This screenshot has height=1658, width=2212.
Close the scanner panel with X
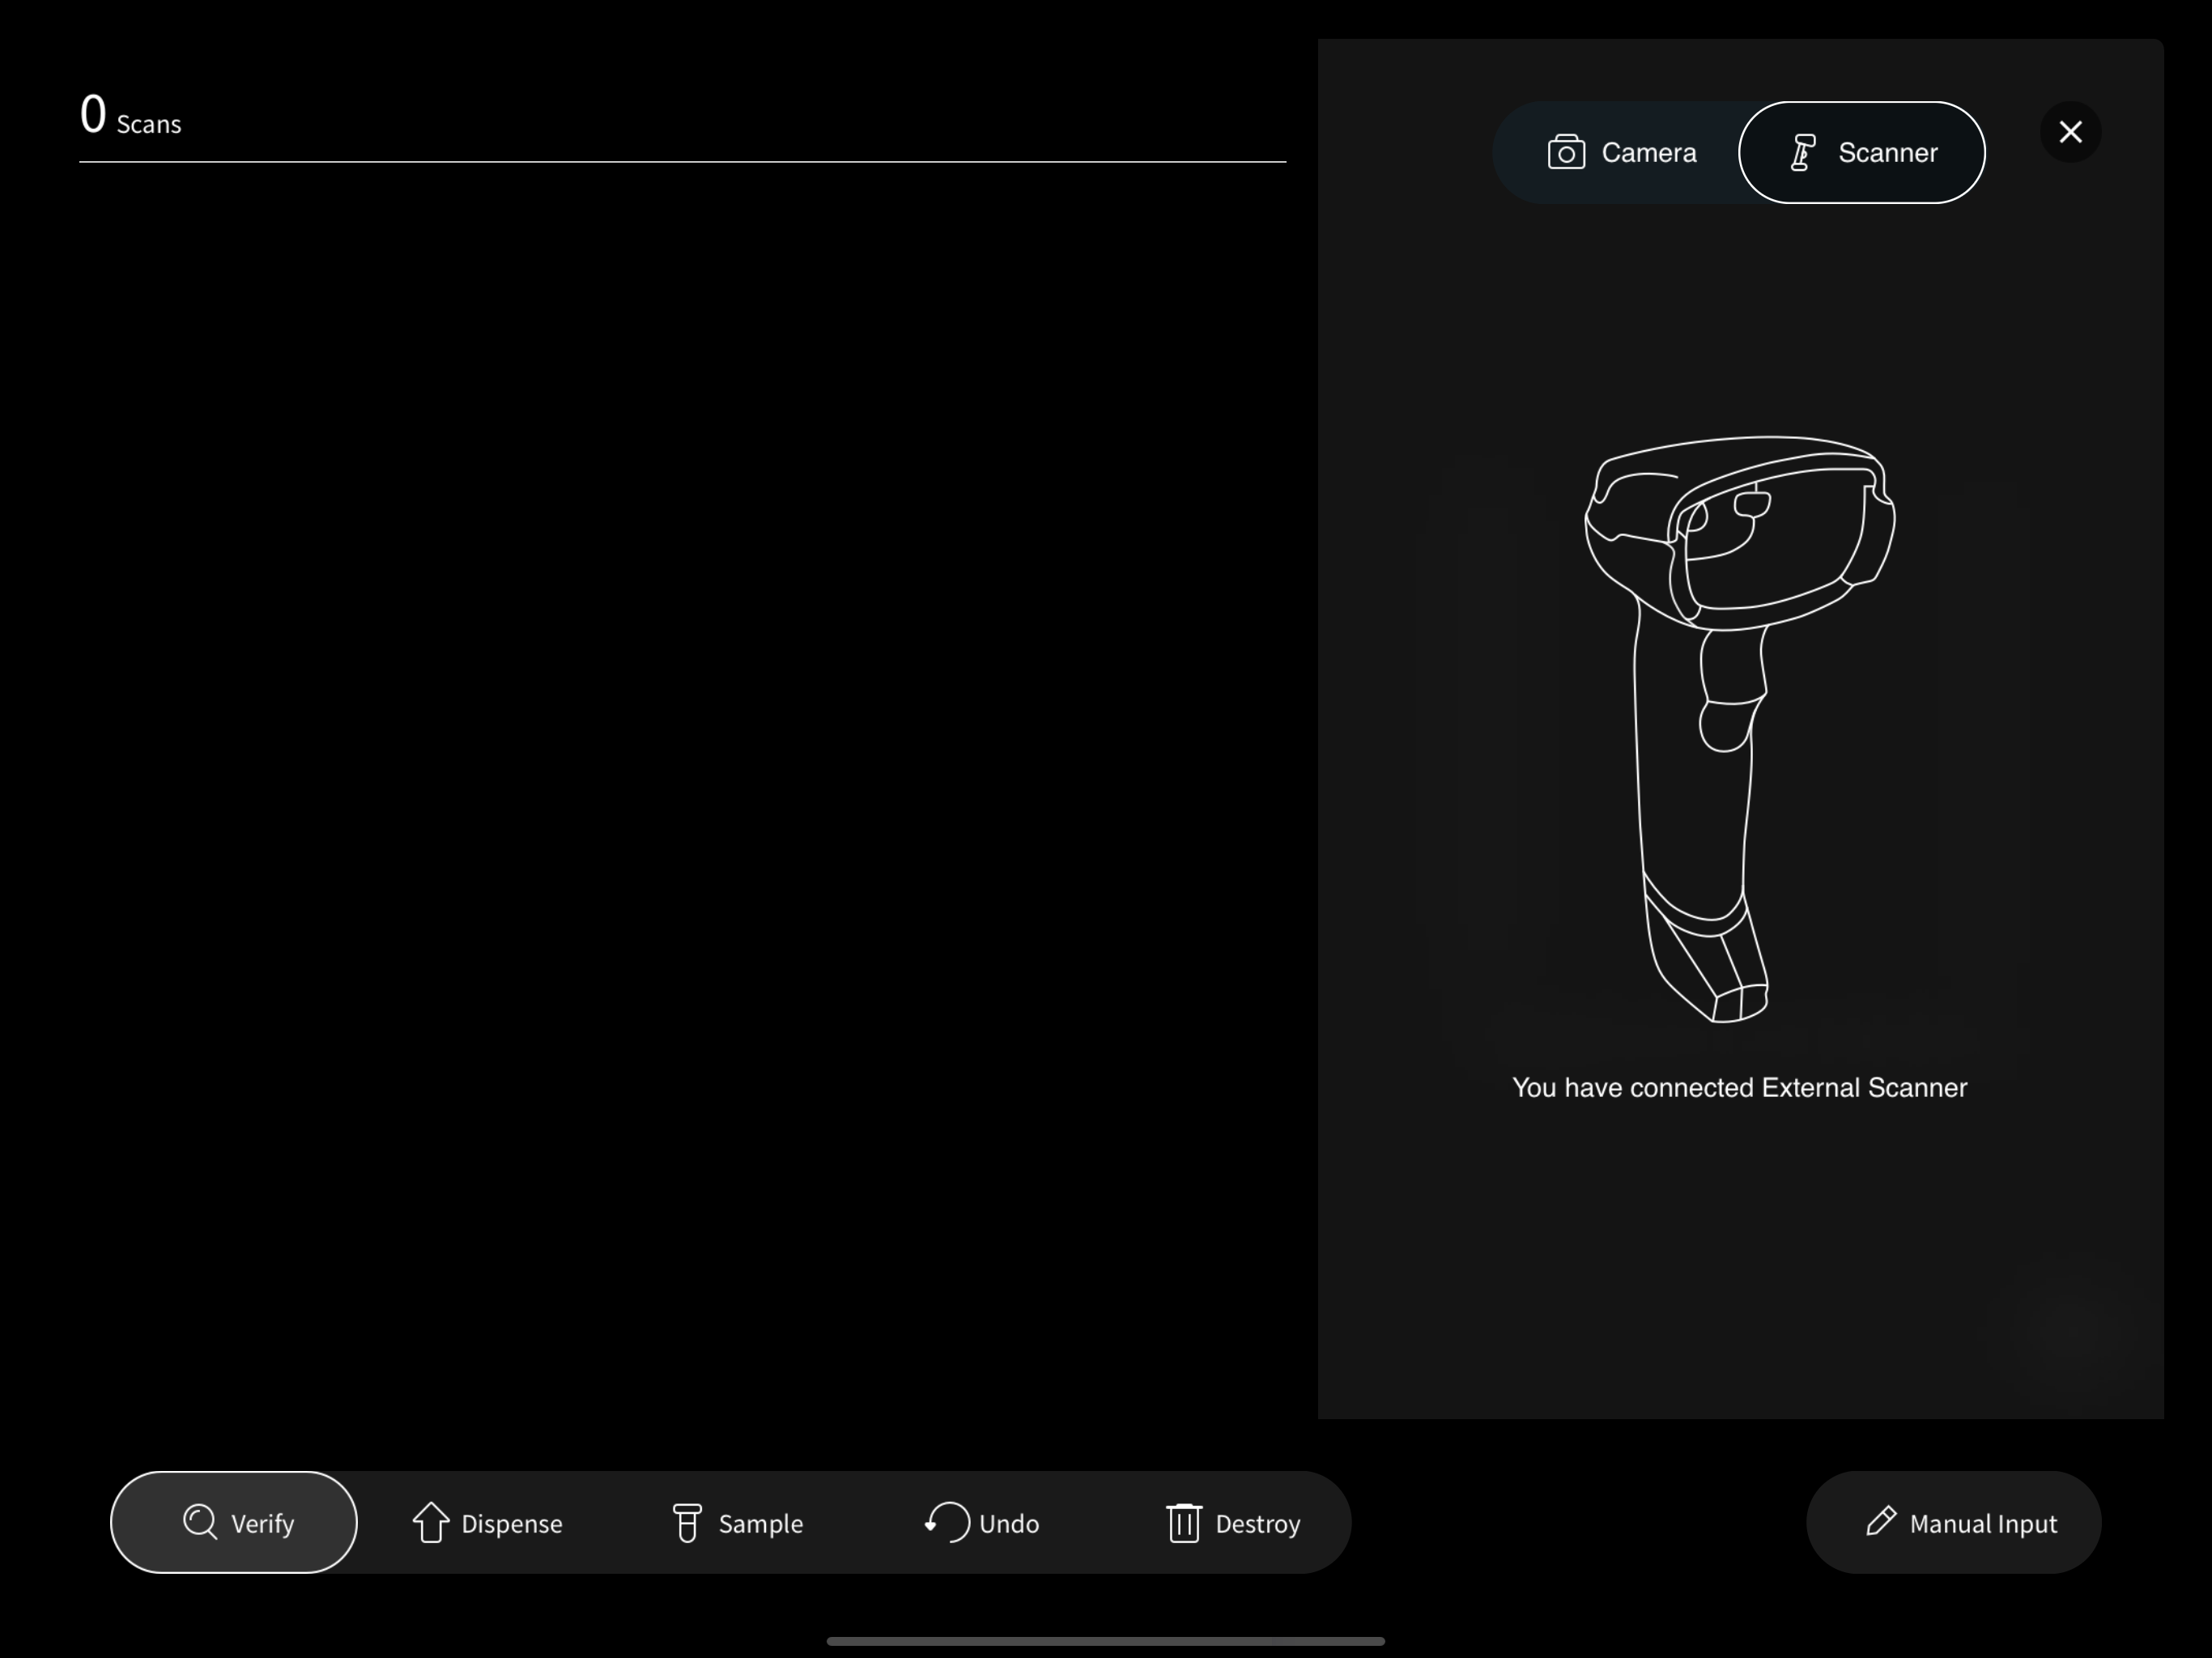pyautogui.click(x=2070, y=132)
